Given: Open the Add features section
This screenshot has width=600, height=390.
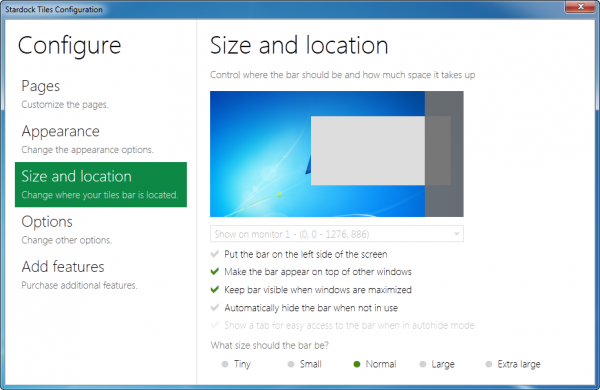Looking at the screenshot, I should pyautogui.click(x=101, y=275).
